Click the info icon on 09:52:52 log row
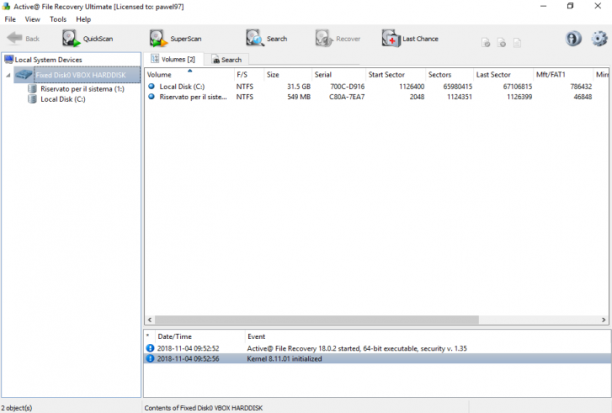The image size is (612, 413). (150, 348)
